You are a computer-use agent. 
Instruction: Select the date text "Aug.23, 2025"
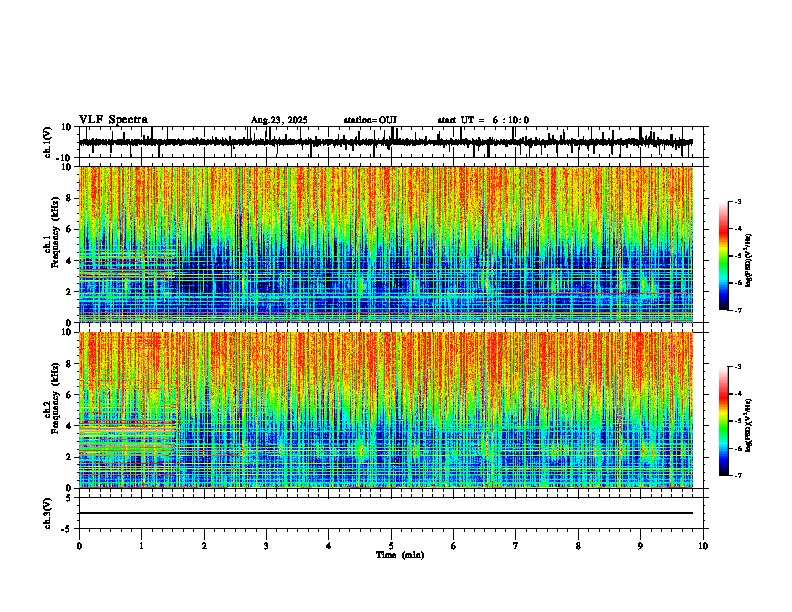pos(279,120)
